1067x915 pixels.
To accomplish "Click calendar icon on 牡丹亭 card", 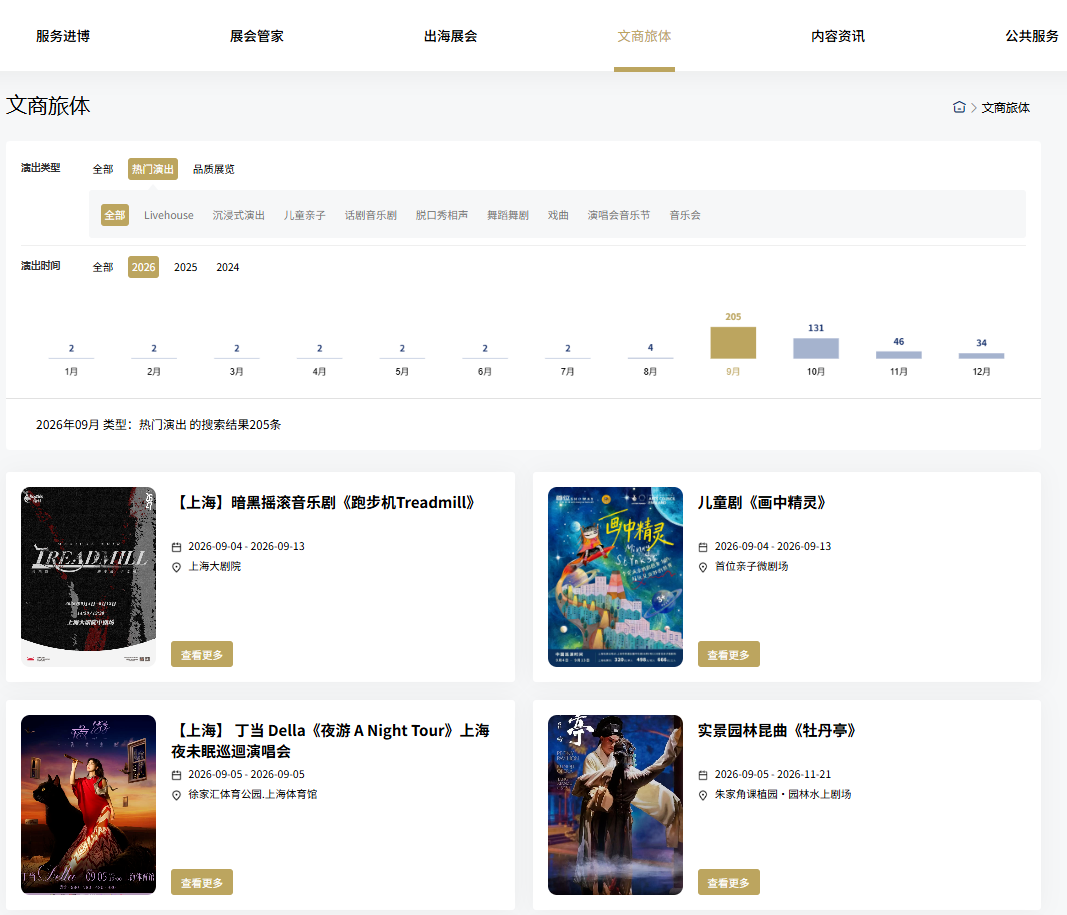I will (x=703, y=775).
